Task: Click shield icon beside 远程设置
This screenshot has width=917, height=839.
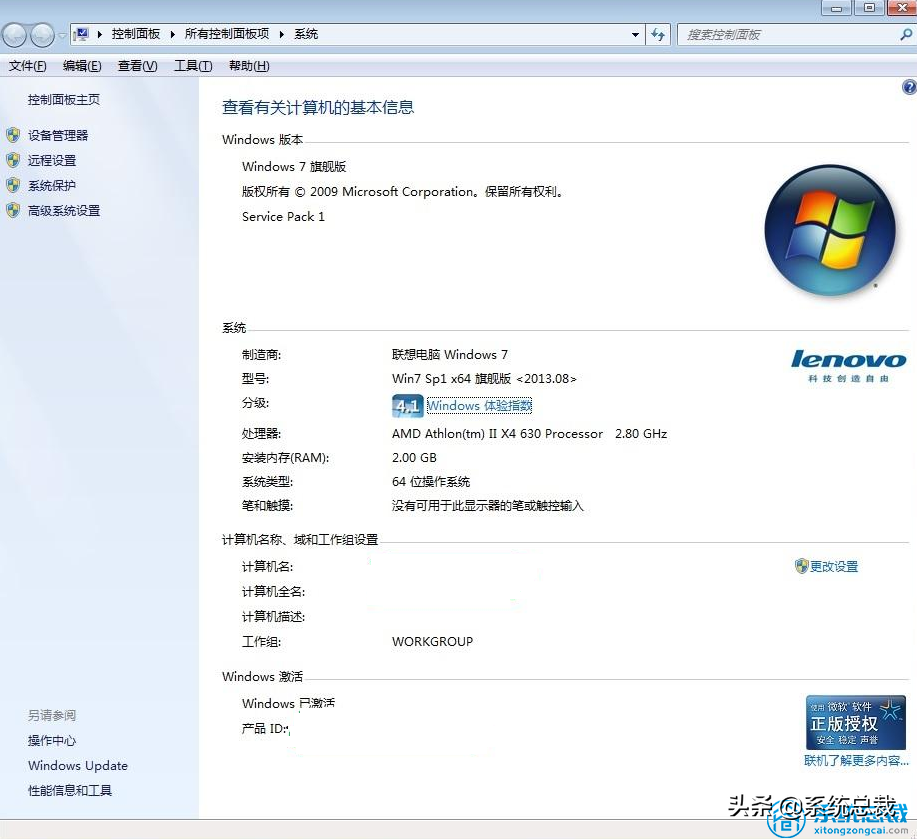Action: [x=13, y=161]
